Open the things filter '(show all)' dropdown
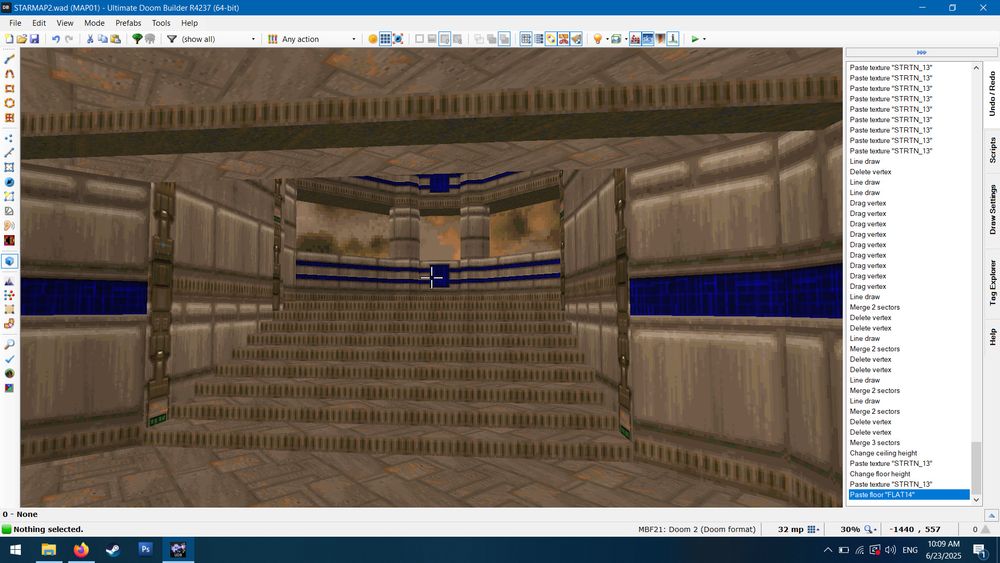Viewport: 1000px width, 563px height. pos(218,39)
